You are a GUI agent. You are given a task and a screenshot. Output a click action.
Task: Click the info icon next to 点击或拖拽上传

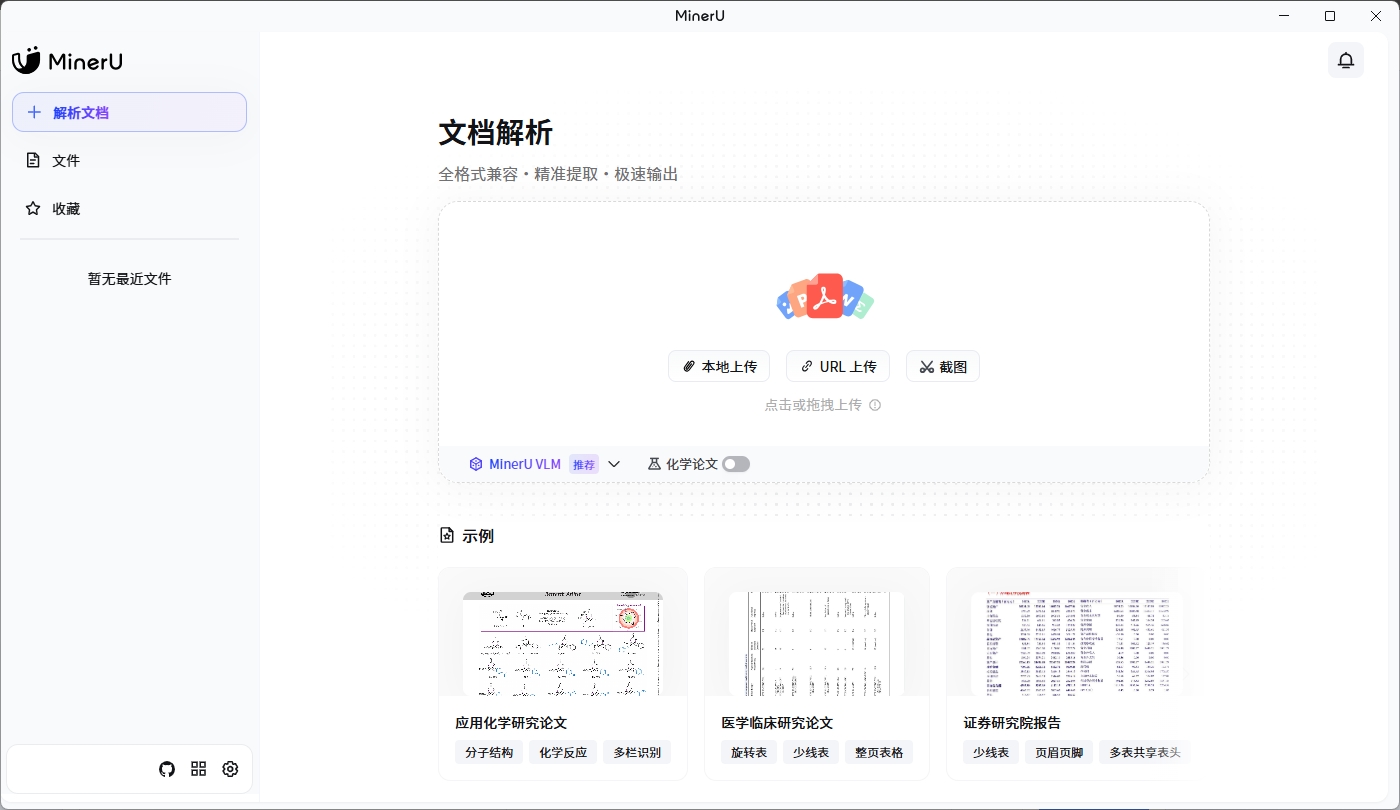pyautogui.click(x=875, y=405)
